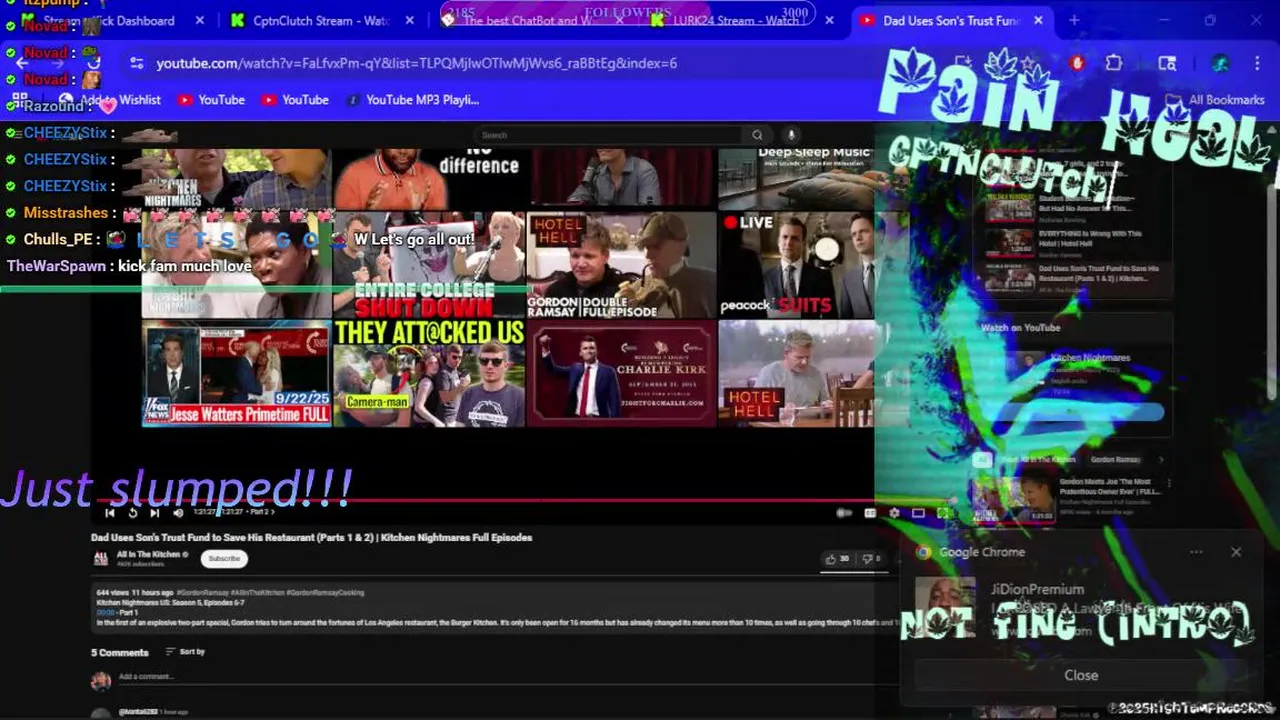Click Close on Chrome notification
The height and width of the screenshot is (720, 1280).
[x=1081, y=675]
